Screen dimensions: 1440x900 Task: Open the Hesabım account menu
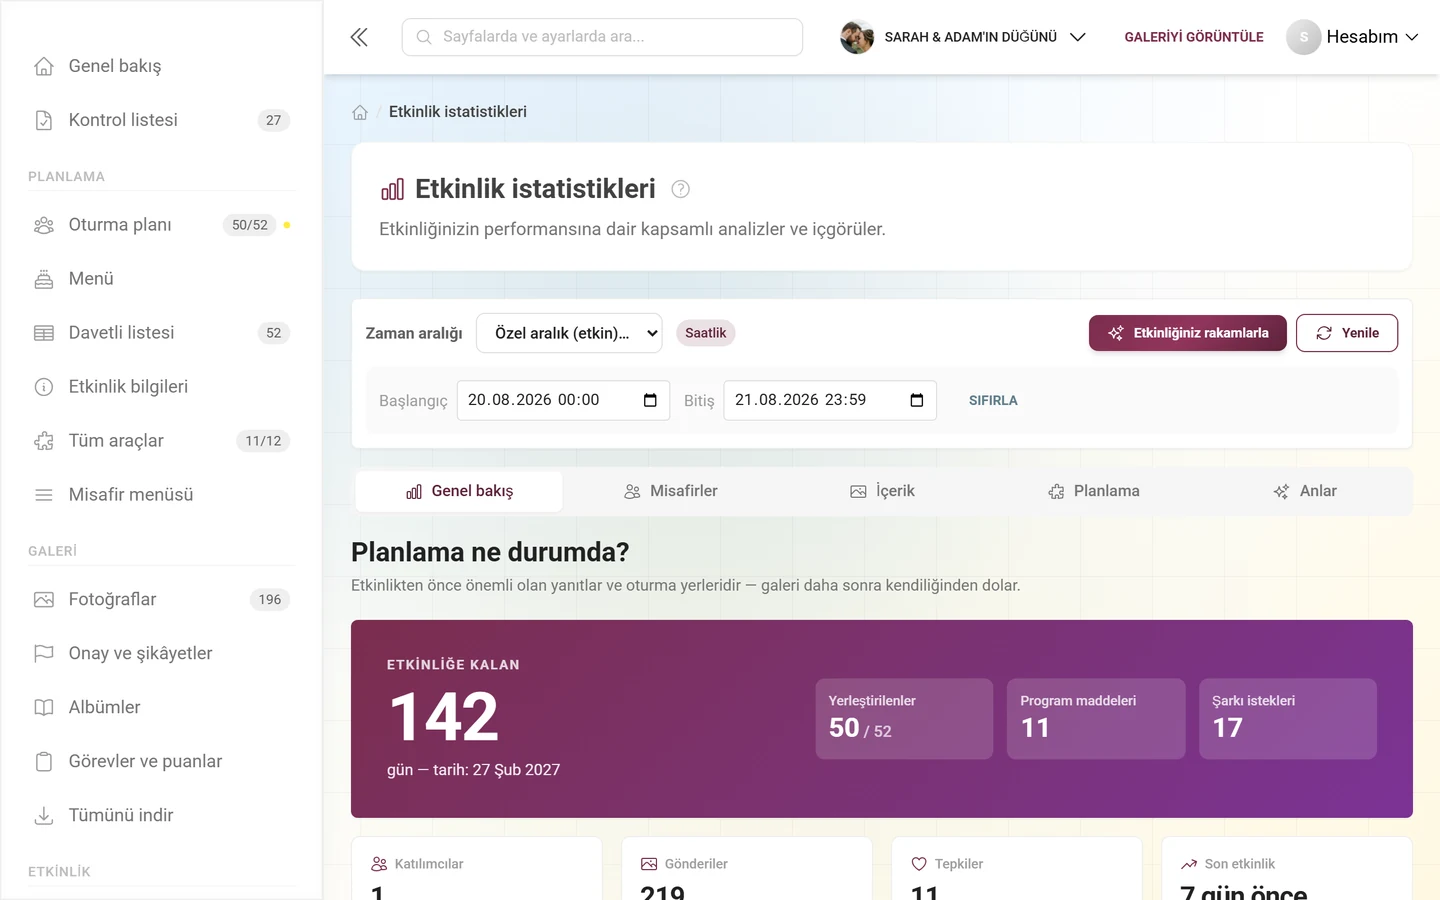click(1352, 37)
